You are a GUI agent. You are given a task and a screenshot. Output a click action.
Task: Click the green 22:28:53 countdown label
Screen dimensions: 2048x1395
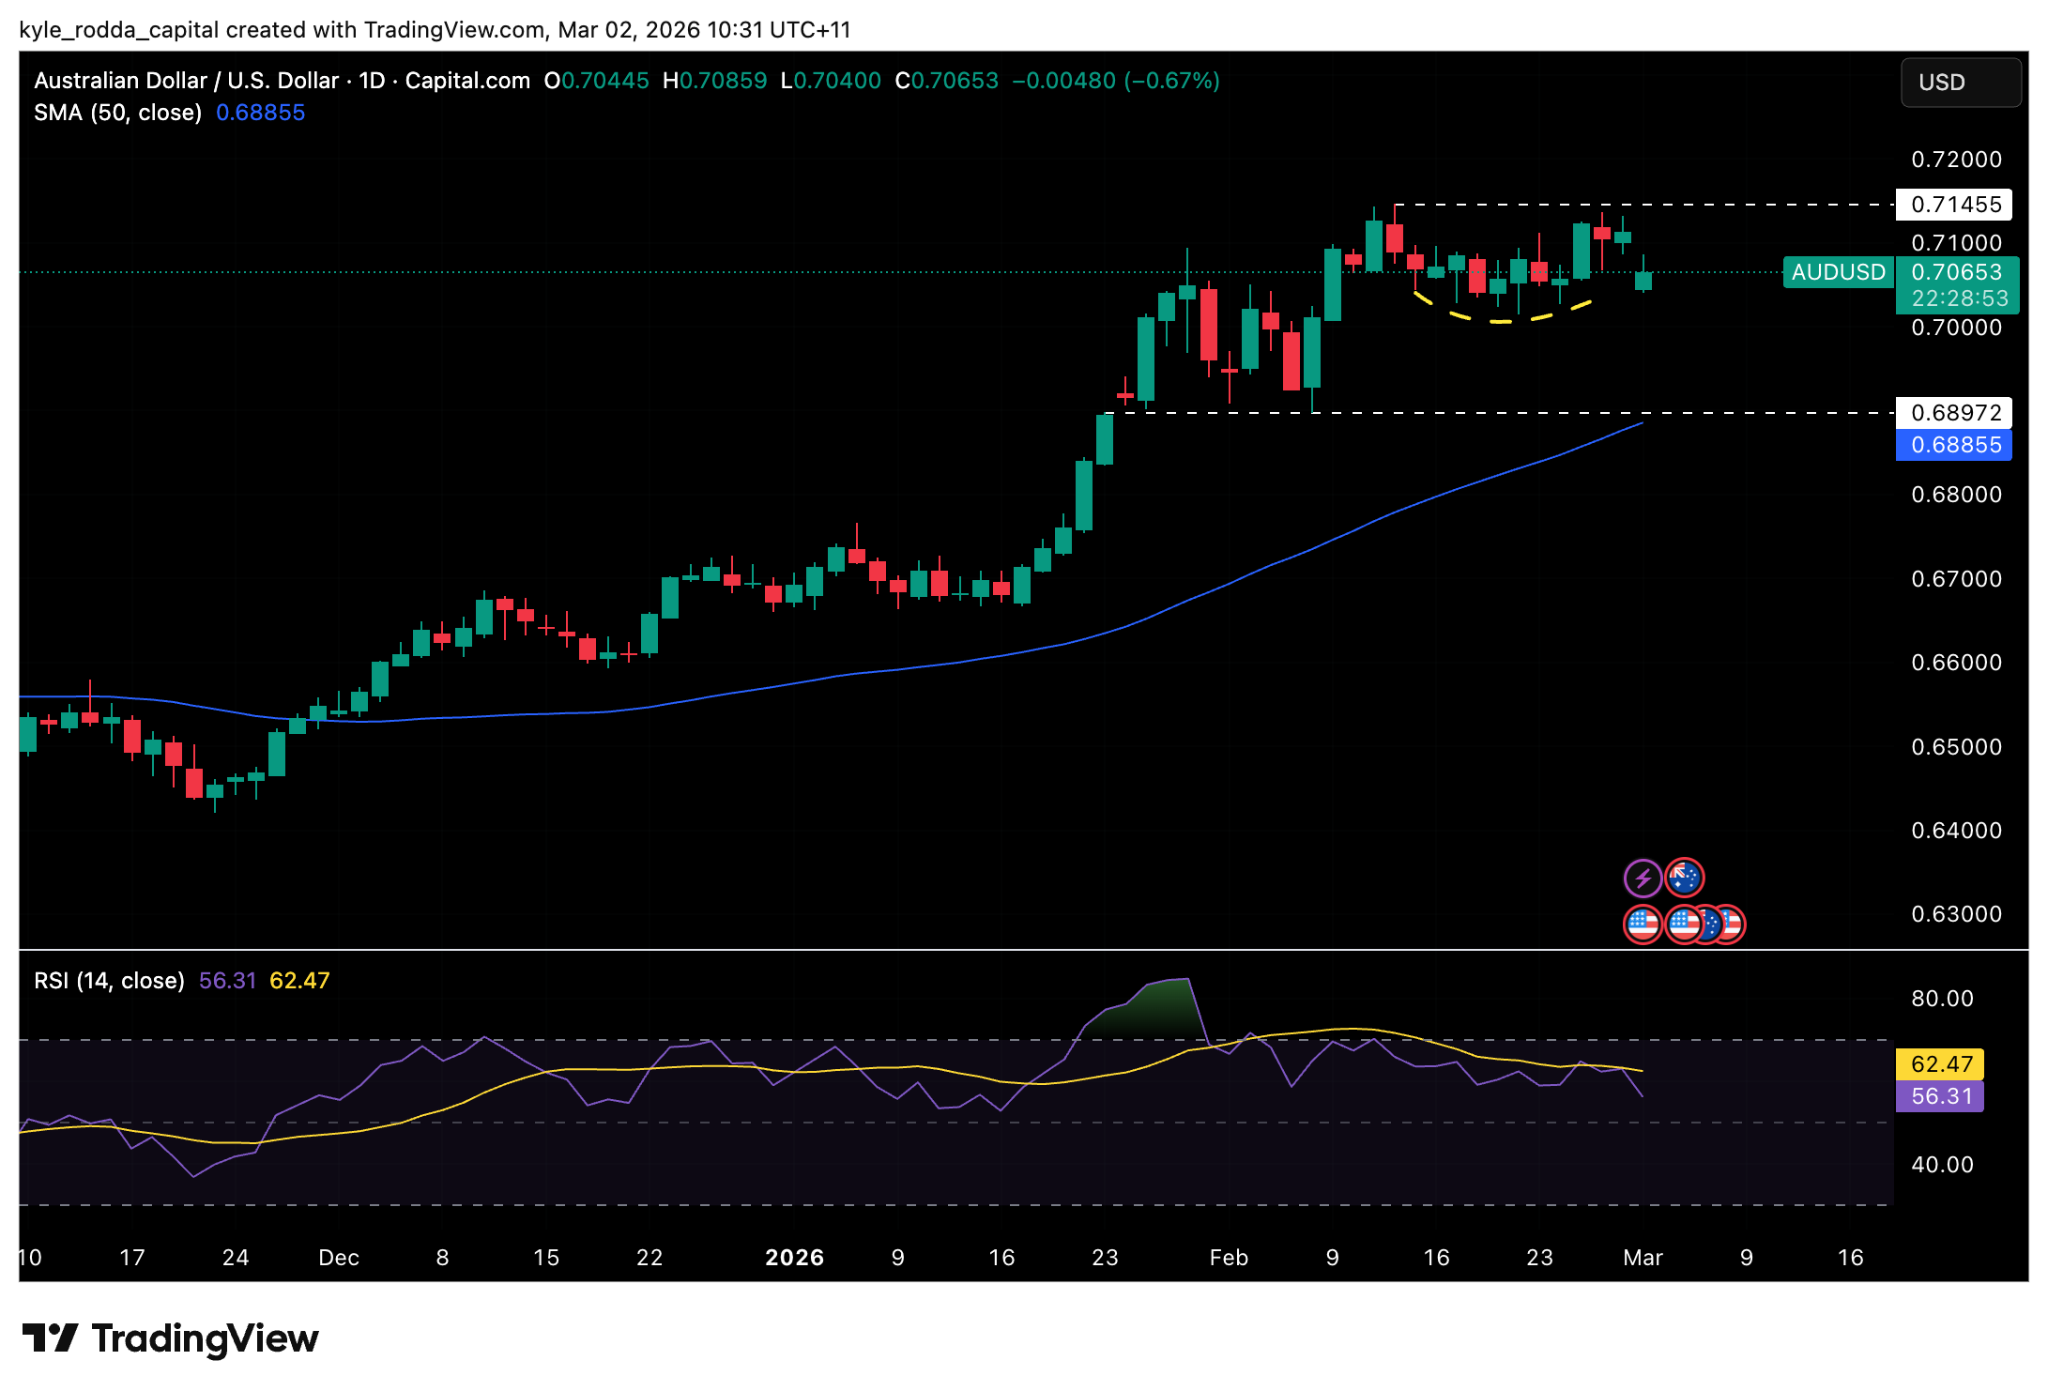coord(1958,298)
